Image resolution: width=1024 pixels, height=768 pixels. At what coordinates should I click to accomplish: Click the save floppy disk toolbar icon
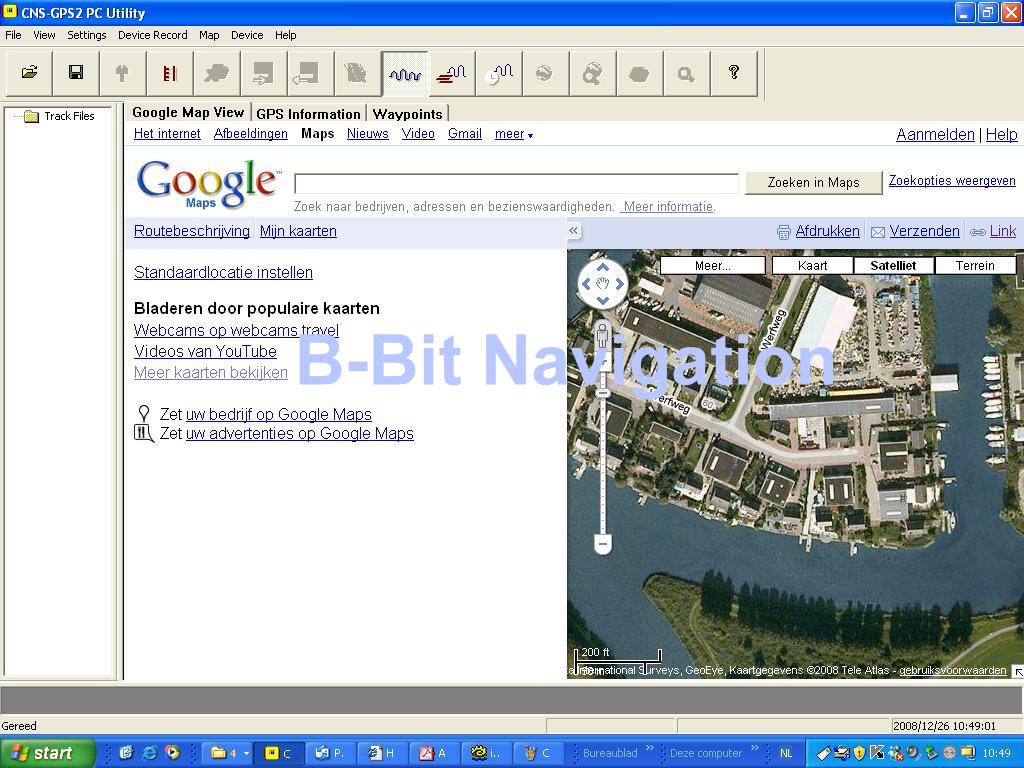[x=76, y=73]
